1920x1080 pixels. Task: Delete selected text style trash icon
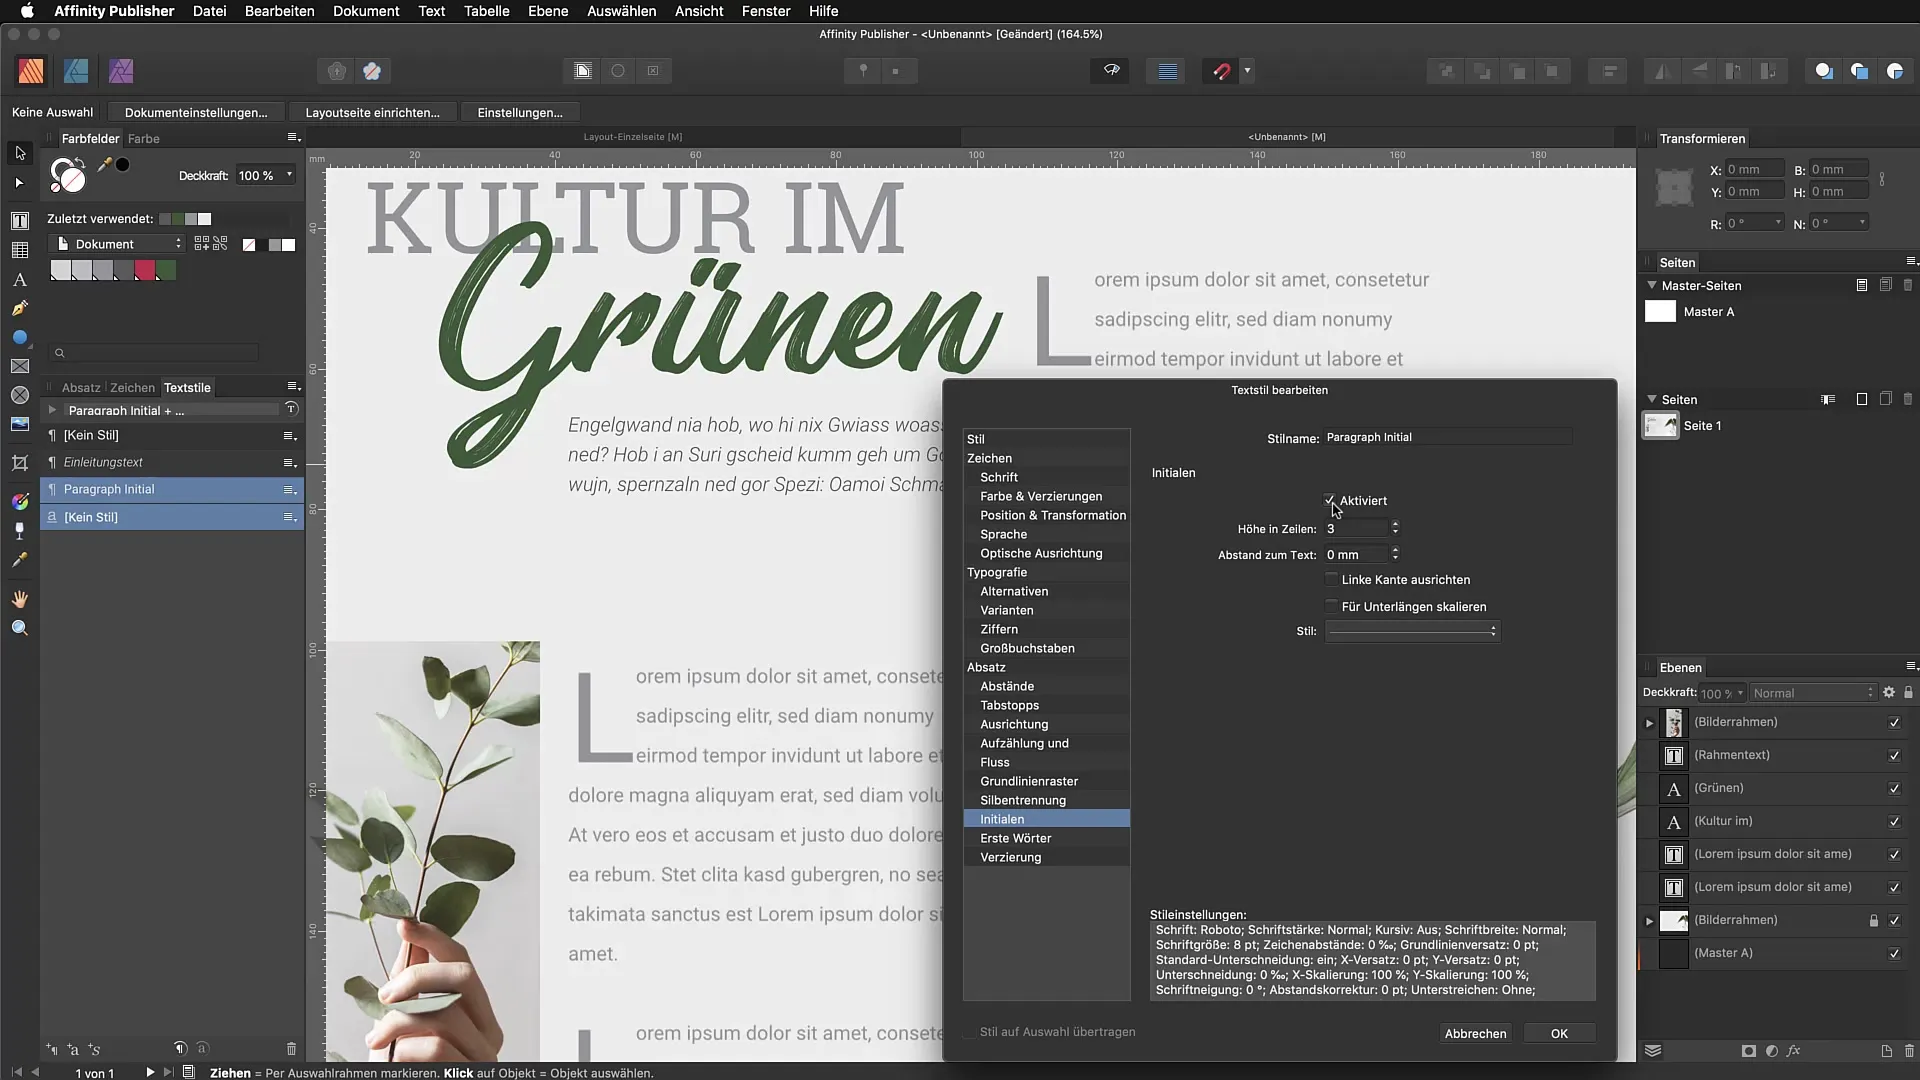click(x=291, y=1049)
